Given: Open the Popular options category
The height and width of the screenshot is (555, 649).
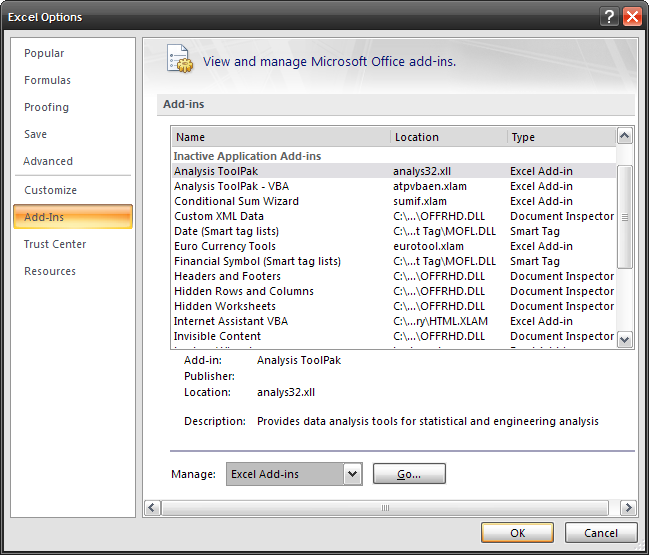Looking at the screenshot, I should [44, 53].
